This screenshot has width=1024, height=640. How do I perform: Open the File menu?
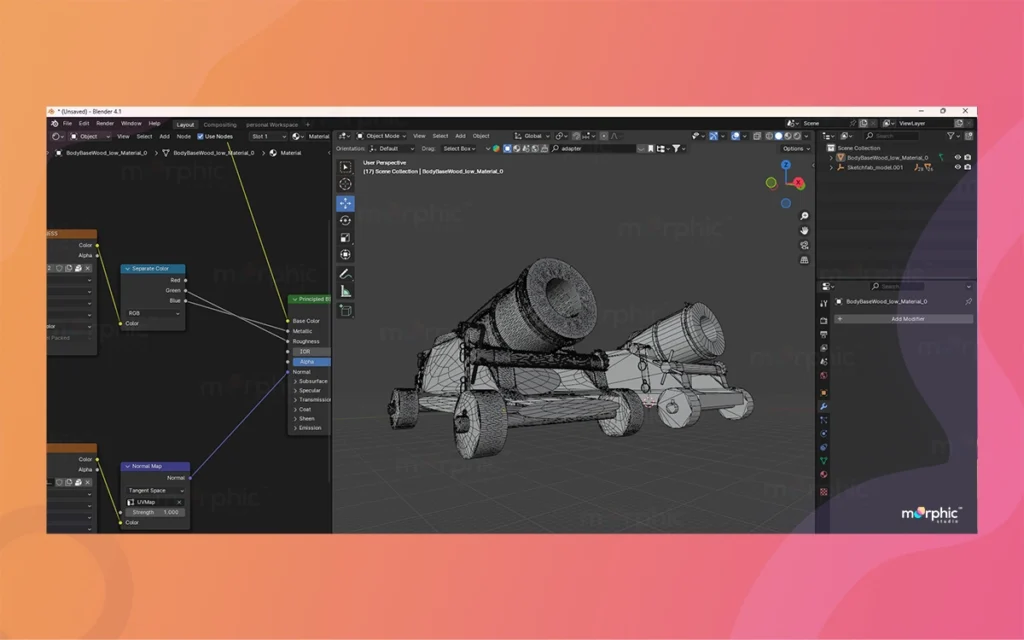tap(67, 123)
